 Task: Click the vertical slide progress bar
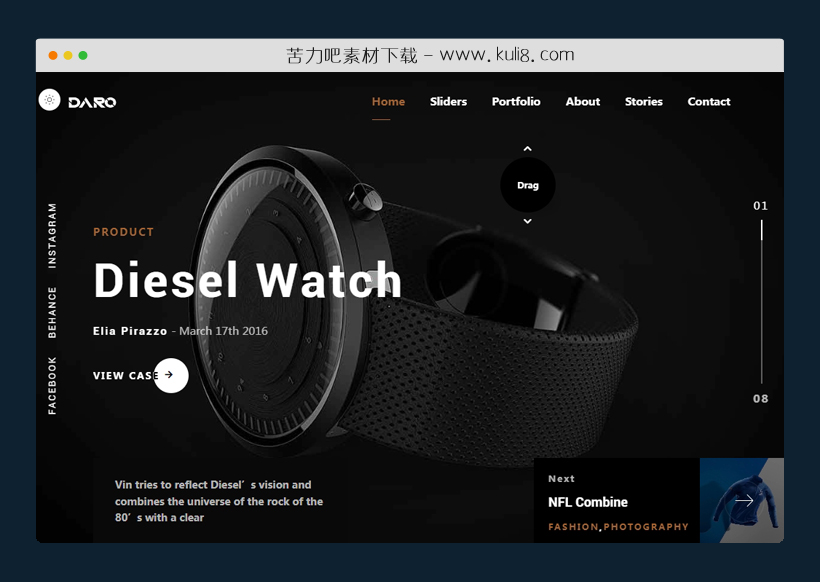[761, 302]
